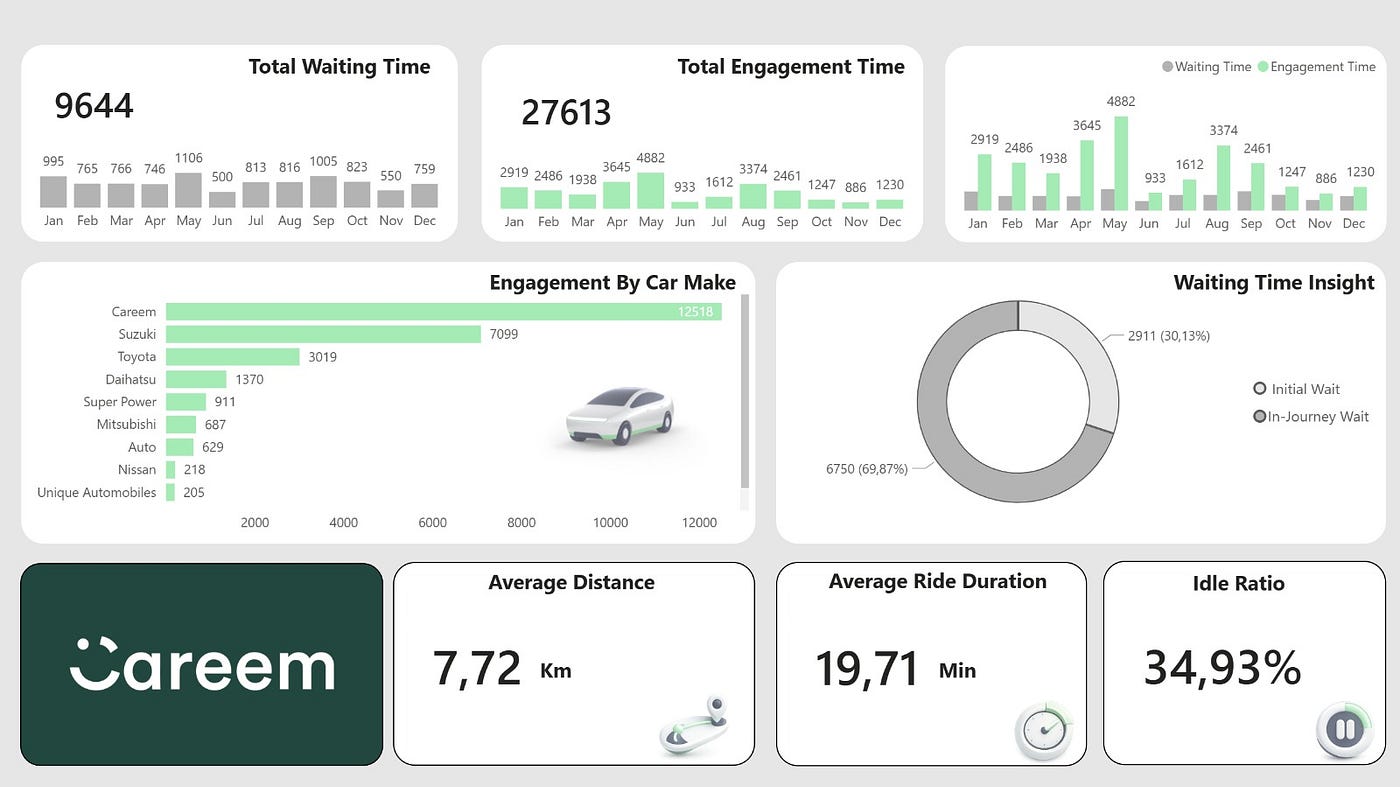Select the Suzuki bar valued 7099
This screenshot has width=1400, height=787.
(323, 334)
